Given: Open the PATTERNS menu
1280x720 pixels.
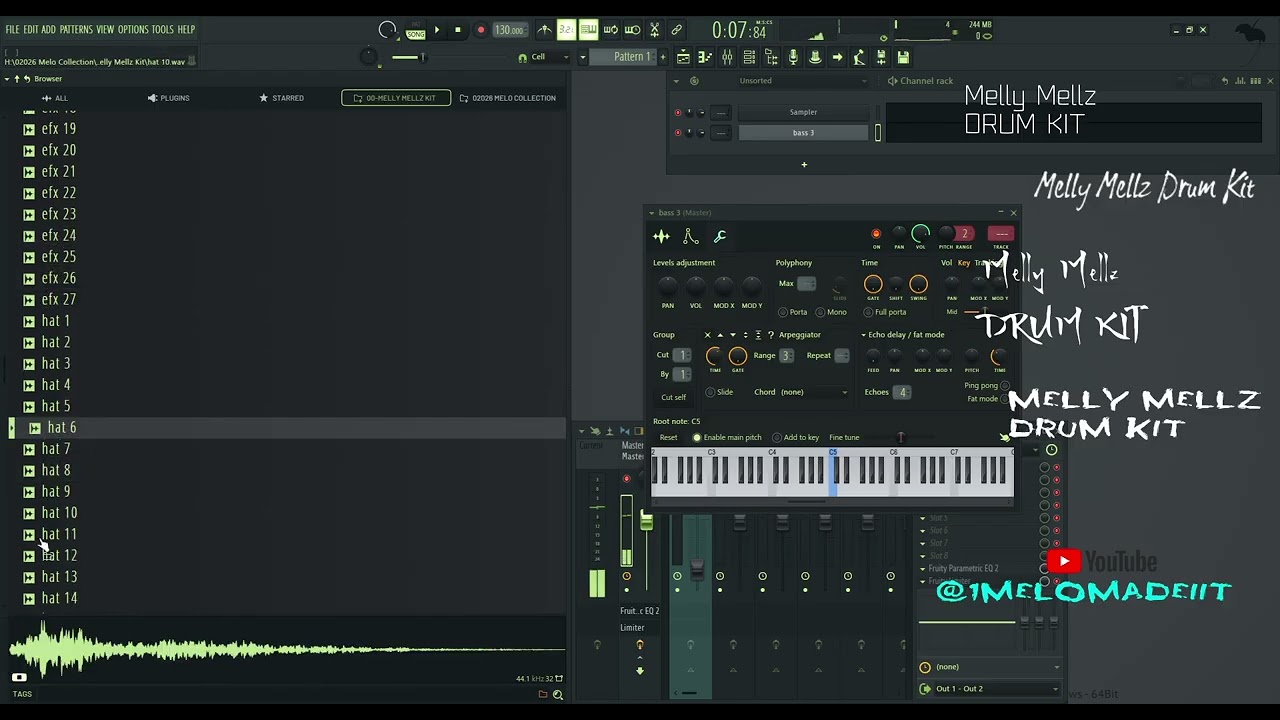Looking at the screenshot, I should coord(76,29).
